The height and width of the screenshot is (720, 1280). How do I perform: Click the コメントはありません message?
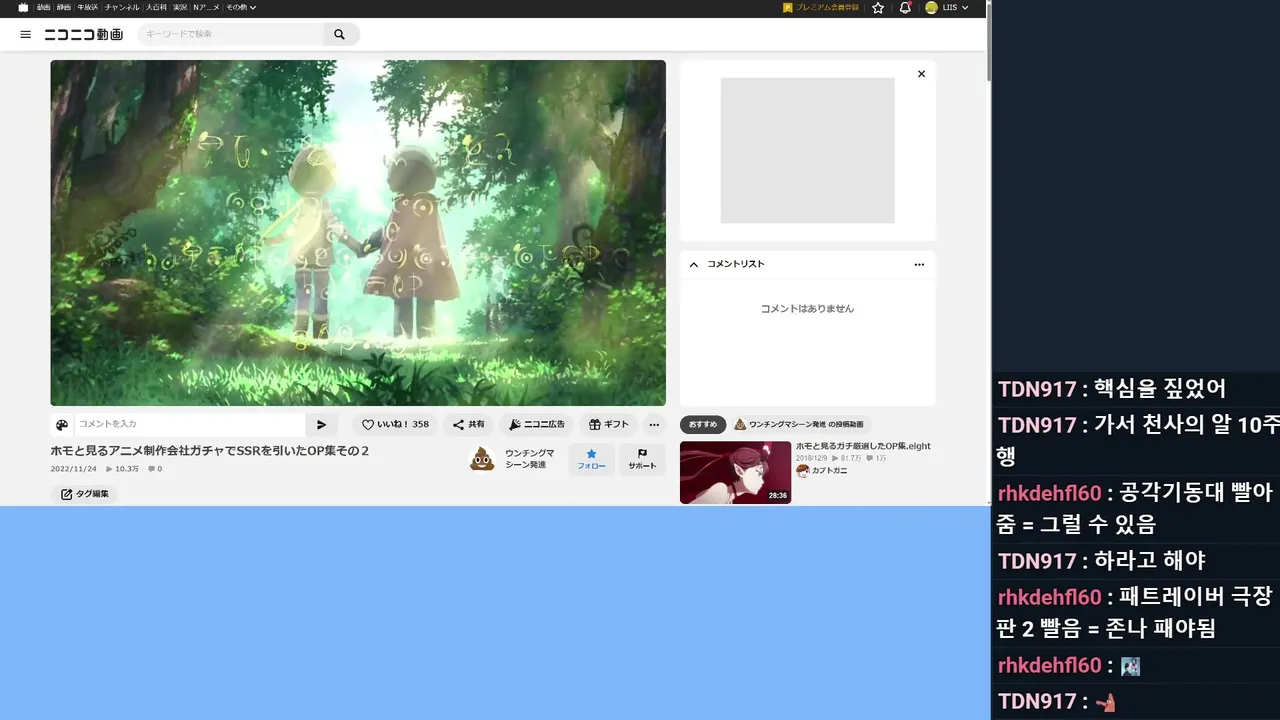coord(807,309)
